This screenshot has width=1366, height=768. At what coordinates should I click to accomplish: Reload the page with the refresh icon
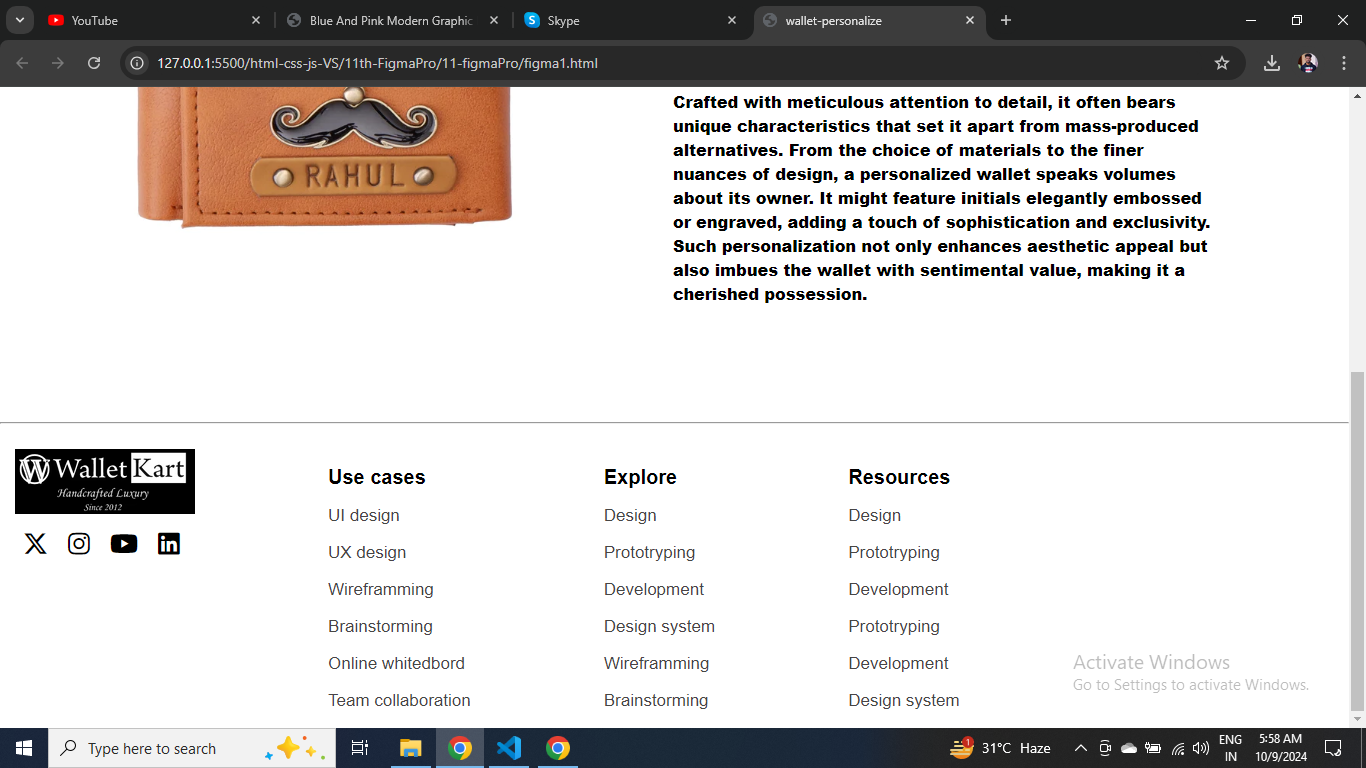click(x=94, y=63)
